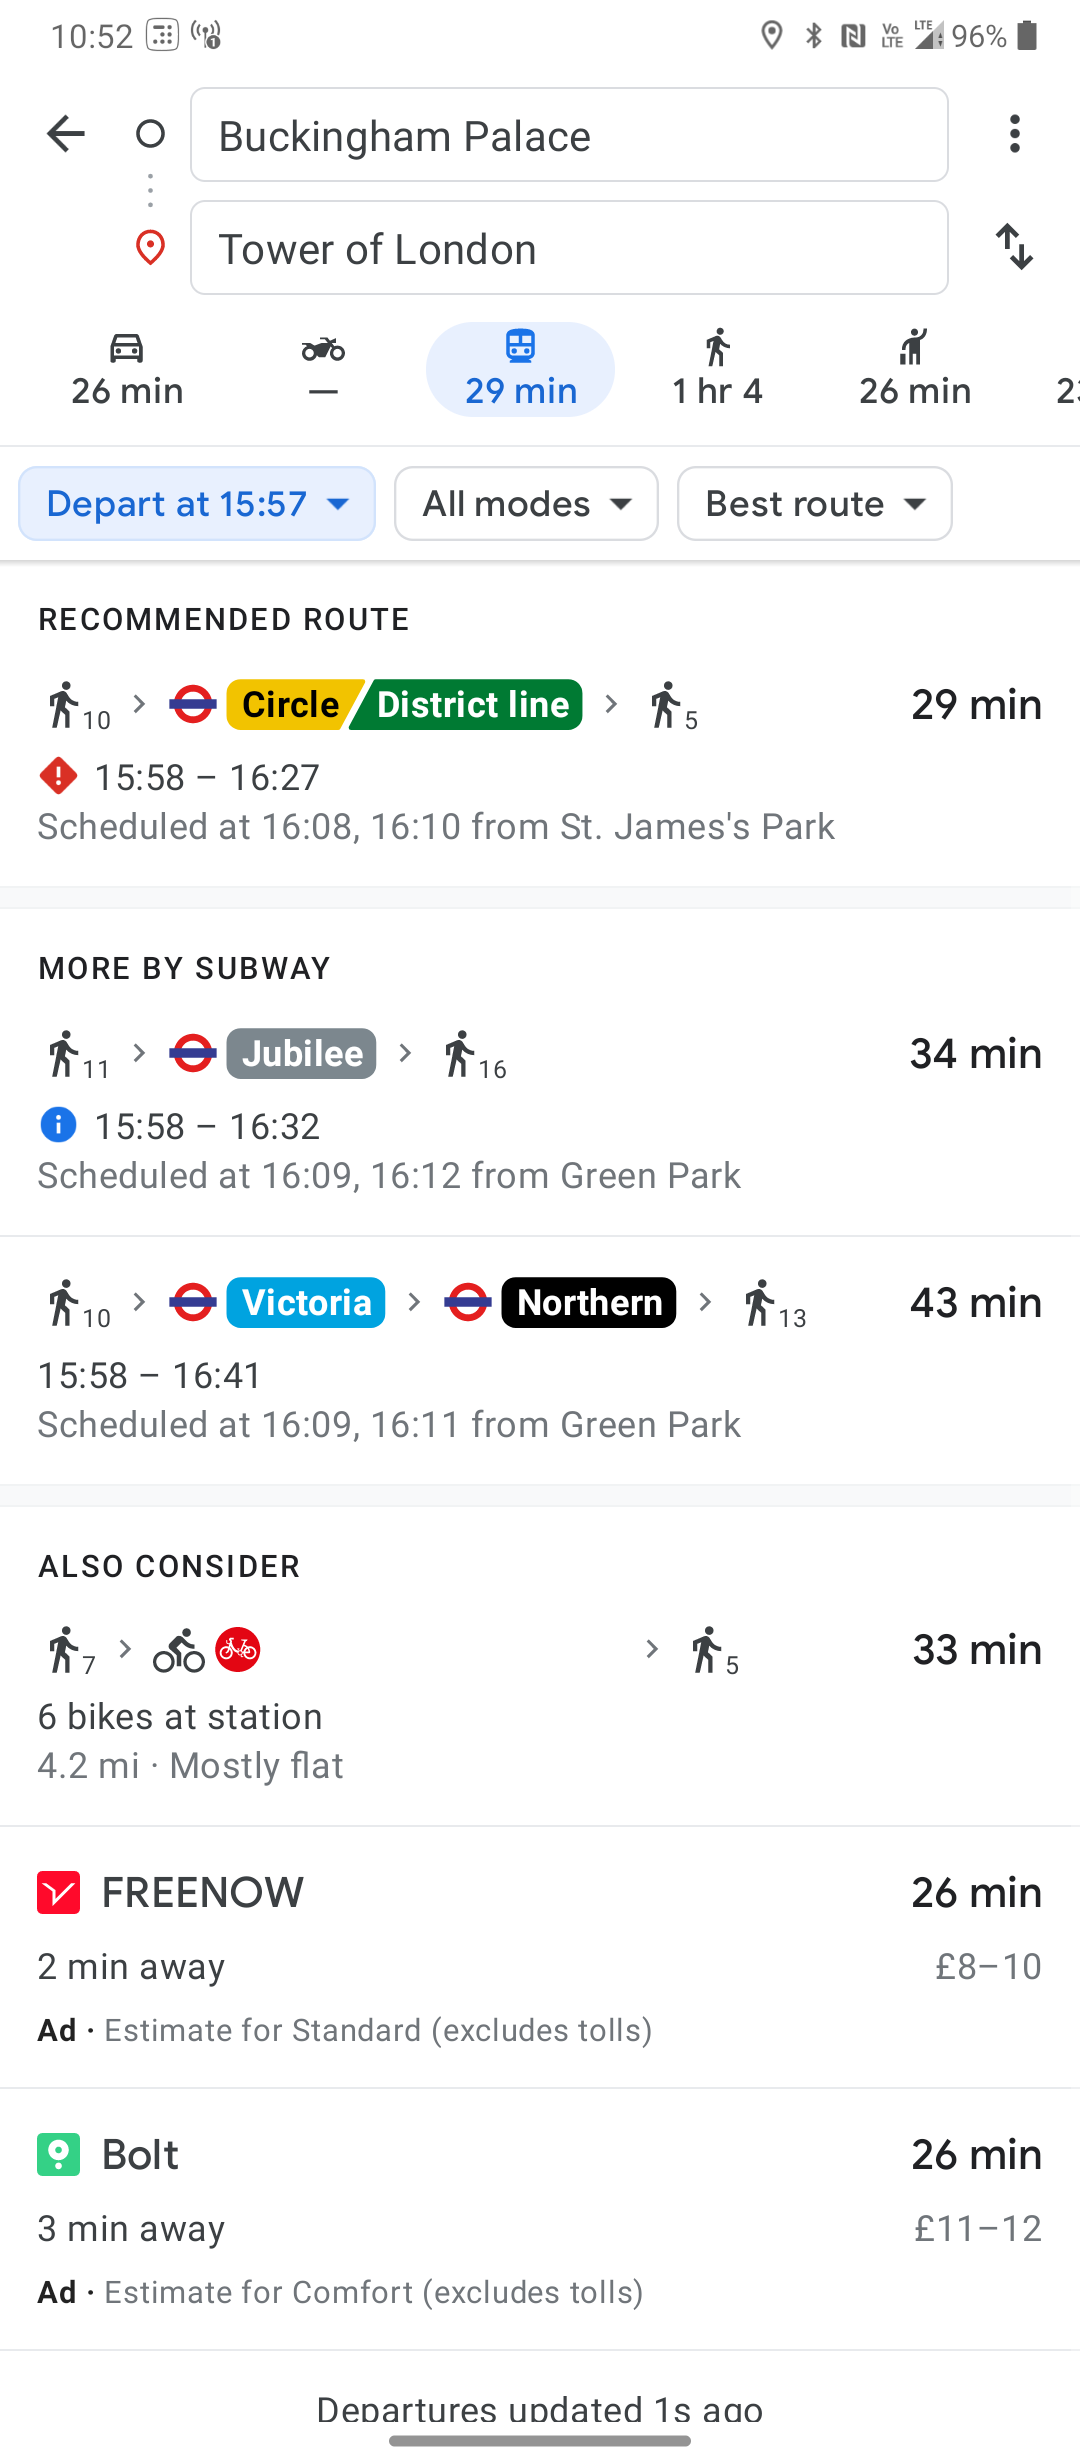Select the walking travel mode

tap(717, 369)
